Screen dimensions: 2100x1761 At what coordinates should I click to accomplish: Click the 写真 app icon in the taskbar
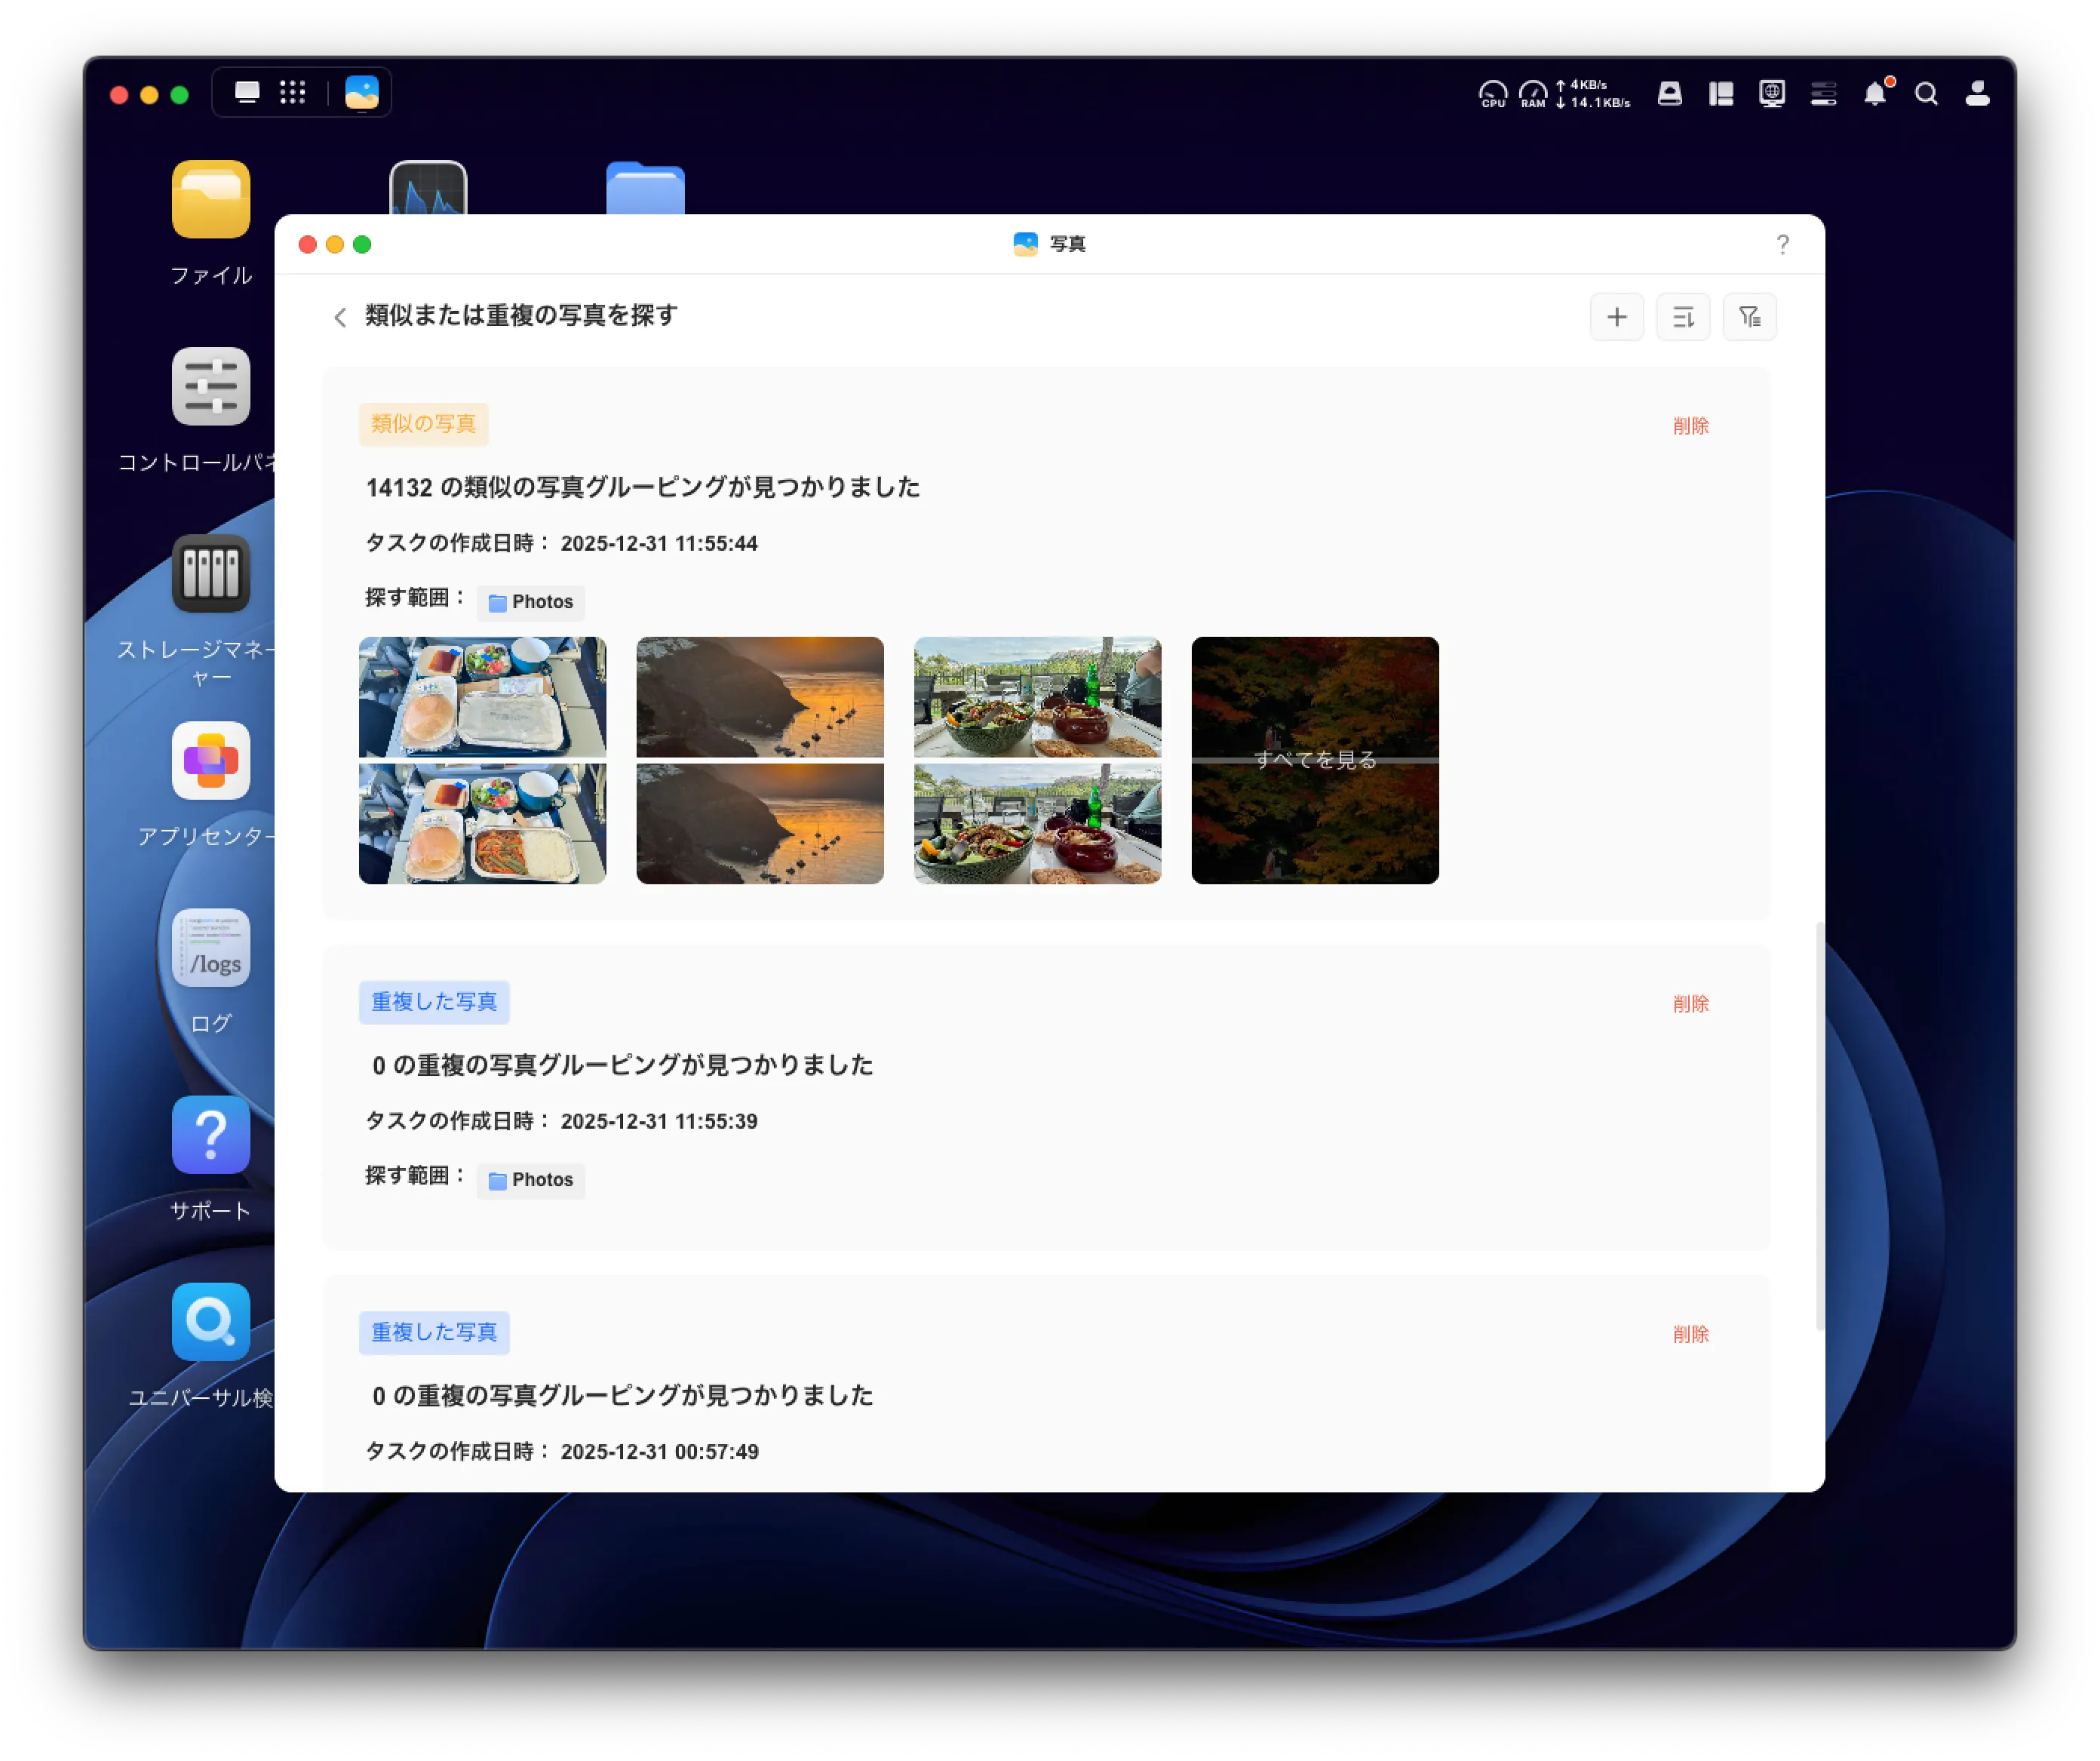(361, 92)
